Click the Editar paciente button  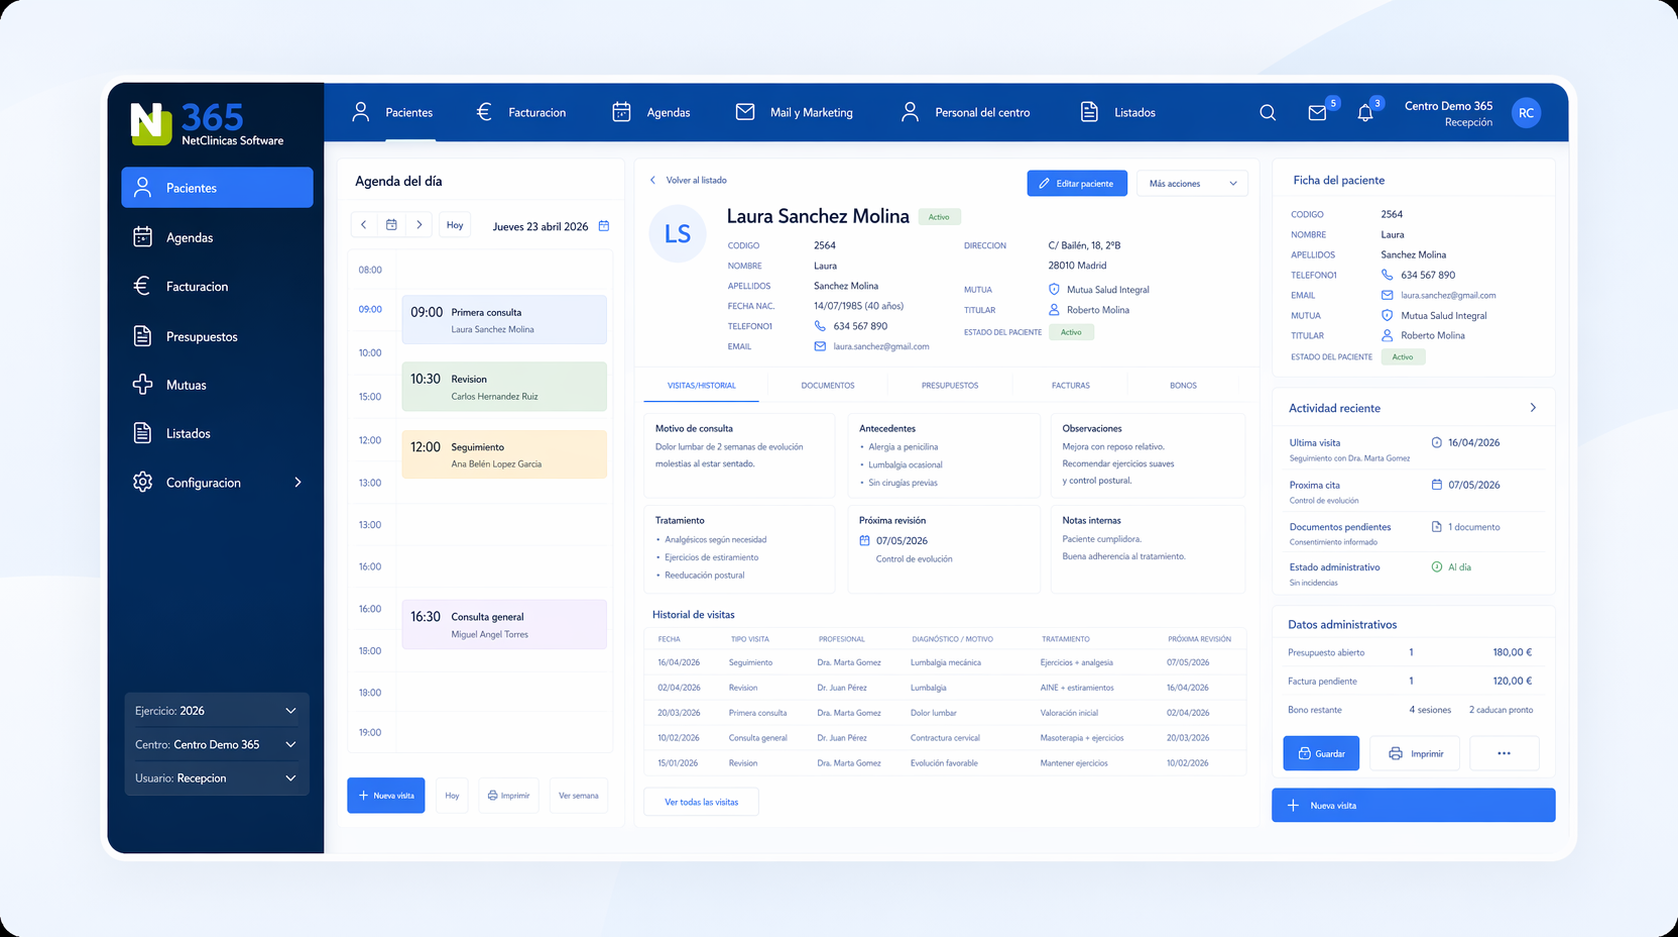point(1076,184)
